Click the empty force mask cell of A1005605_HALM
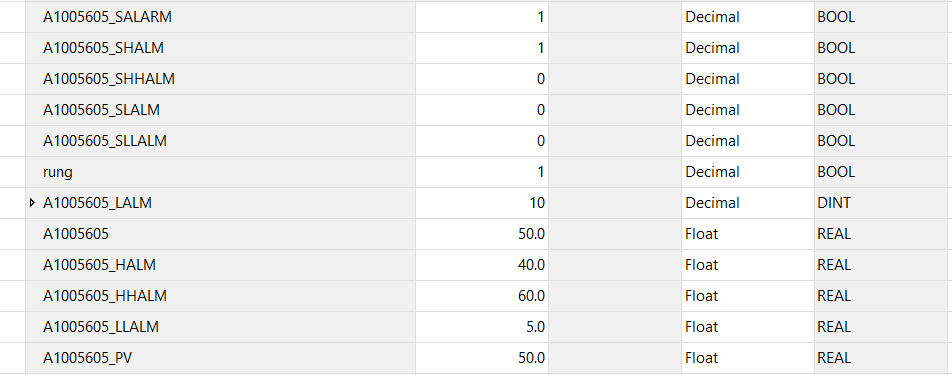The width and height of the screenshot is (952, 375). 614,265
